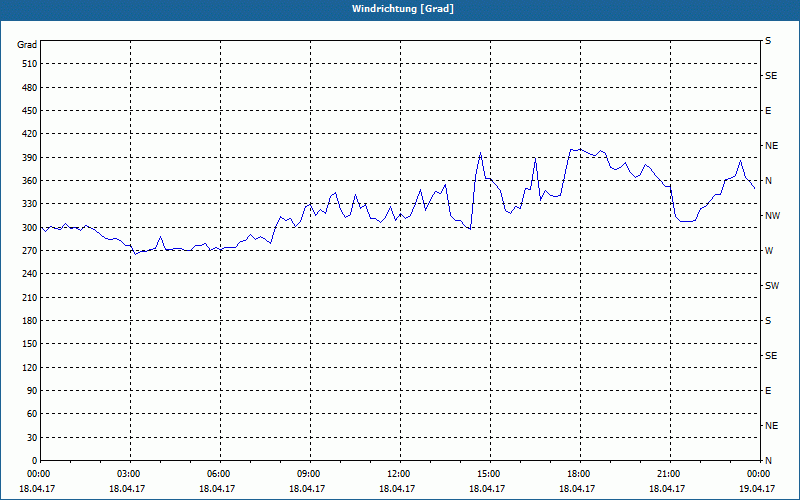
Task: Click the "270" y-axis value
Action: click(30, 251)
